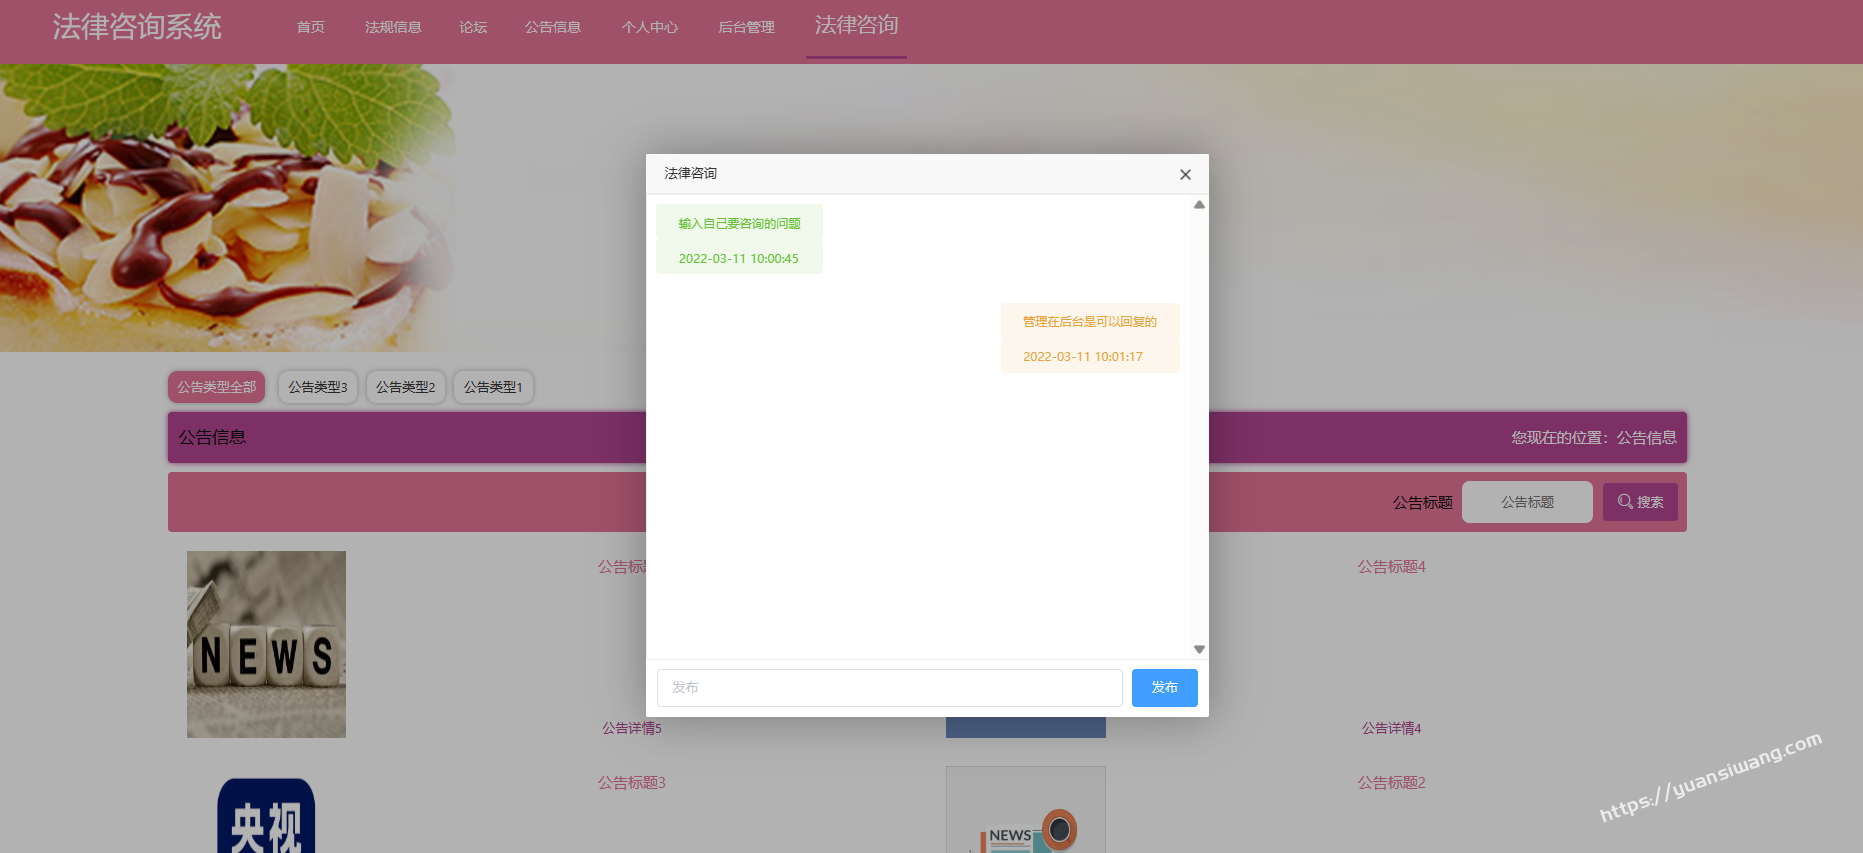The height and width of the screenshot is (853, 1863).
Task: Click the orange reply 管理在后台是可以回复的
Action: (x=1089, y=322)
